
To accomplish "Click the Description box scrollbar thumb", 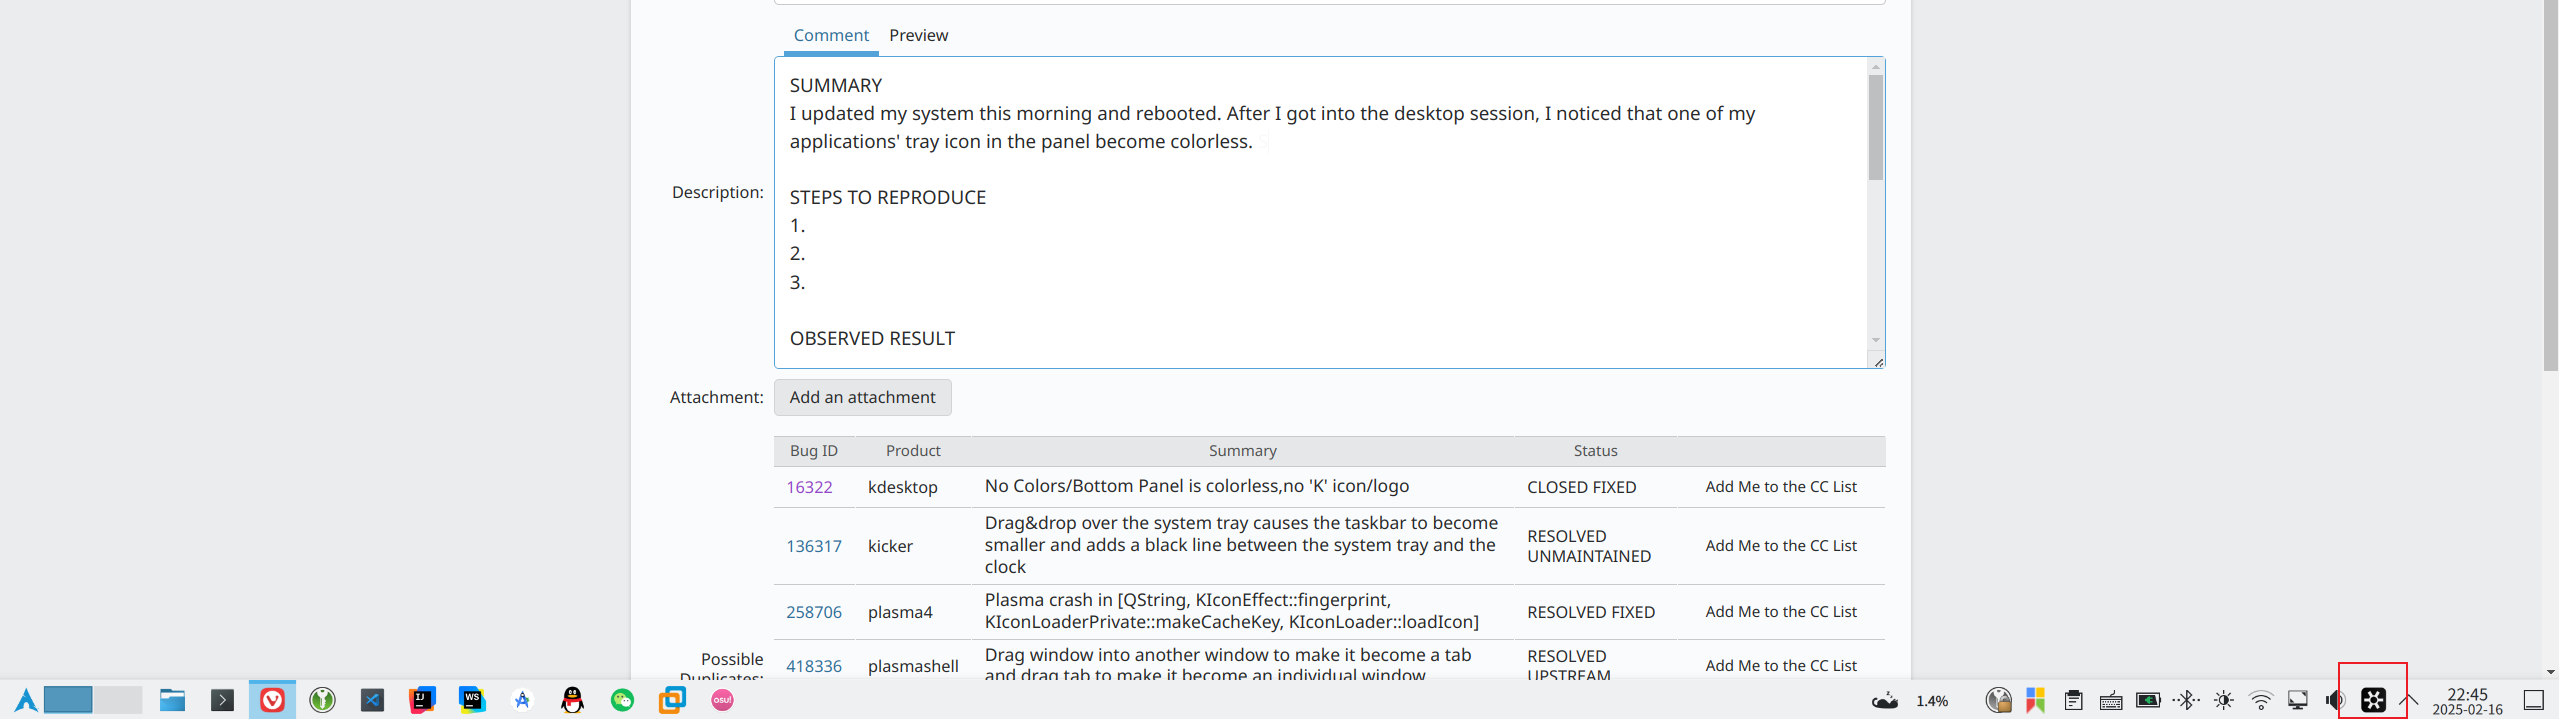I will point(1875,128).
